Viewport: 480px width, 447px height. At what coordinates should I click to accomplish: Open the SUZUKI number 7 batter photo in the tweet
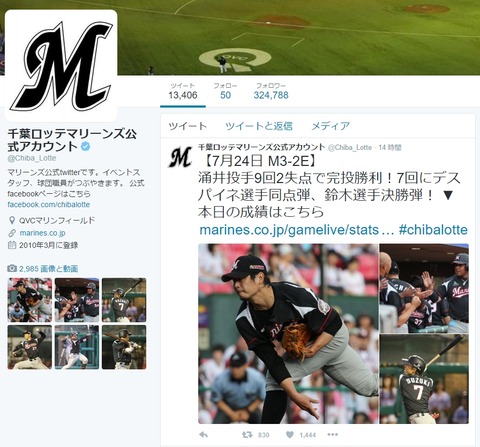click(x=424, y=379)
